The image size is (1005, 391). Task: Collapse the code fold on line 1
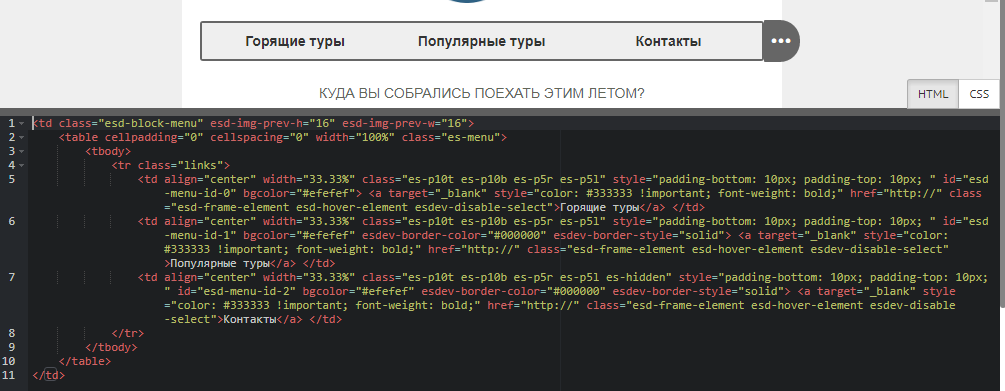pos(22,123)
